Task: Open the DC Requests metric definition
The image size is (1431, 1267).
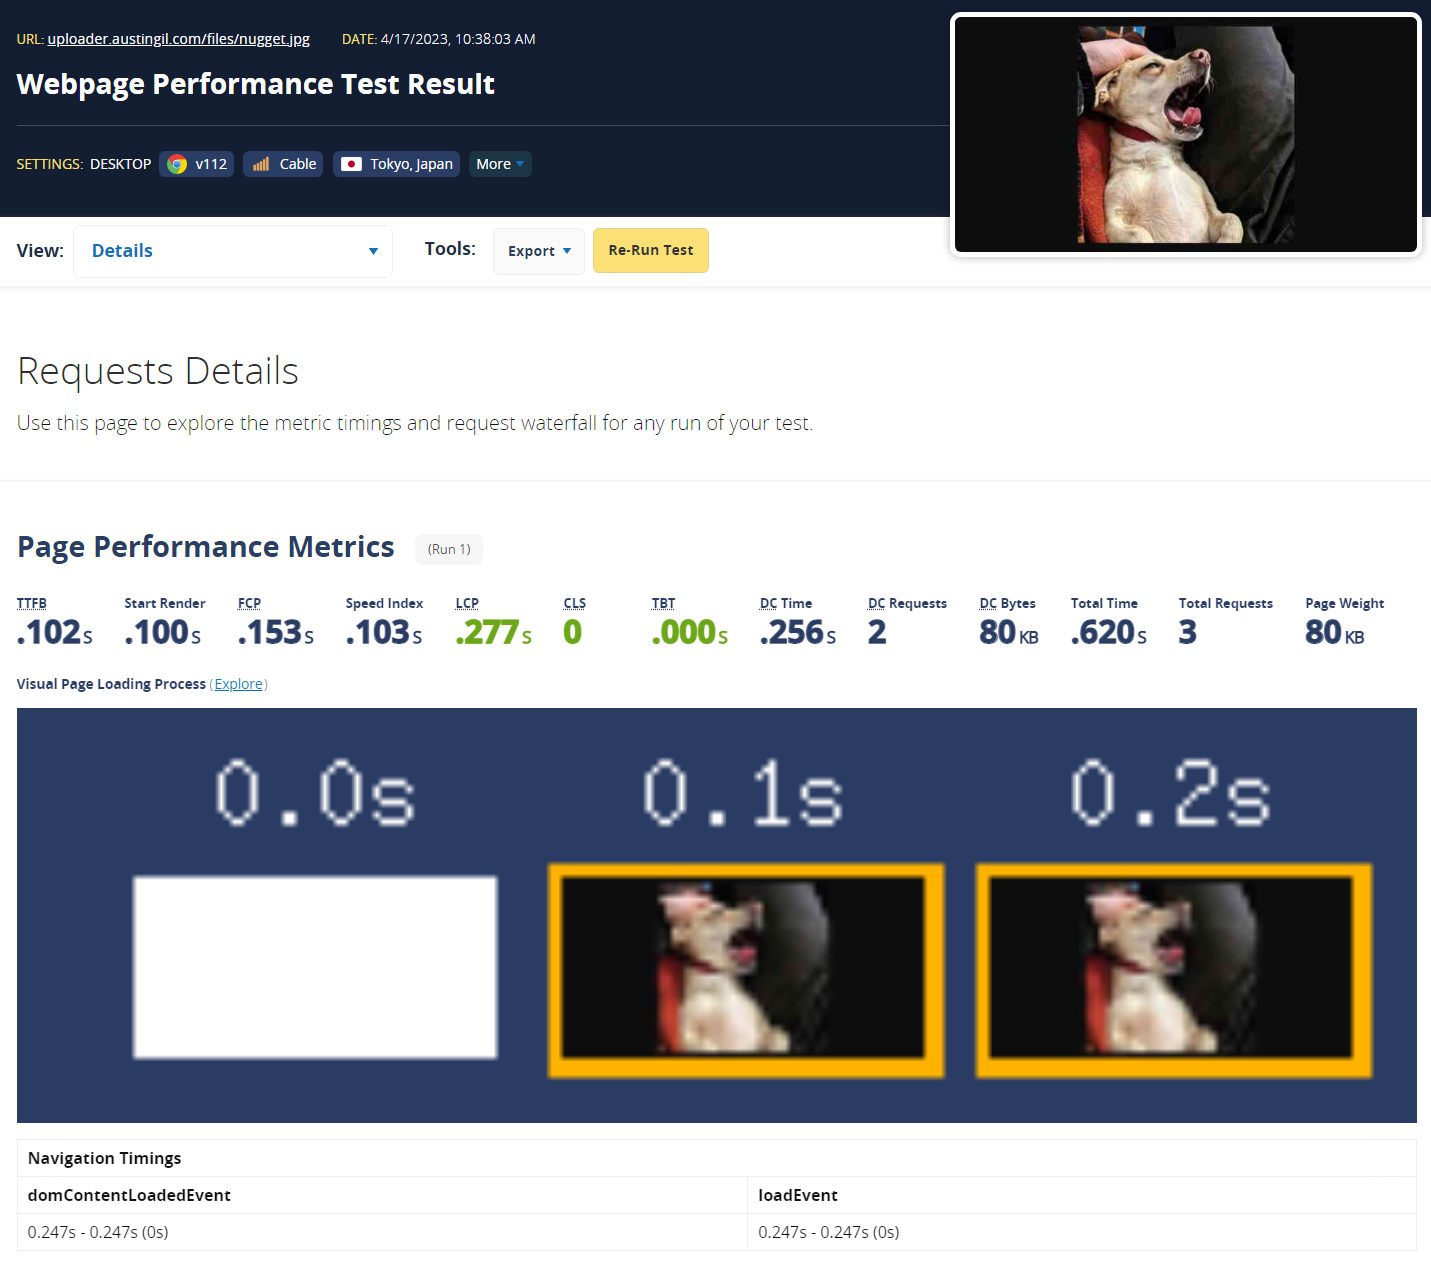Action: [907, 603]
